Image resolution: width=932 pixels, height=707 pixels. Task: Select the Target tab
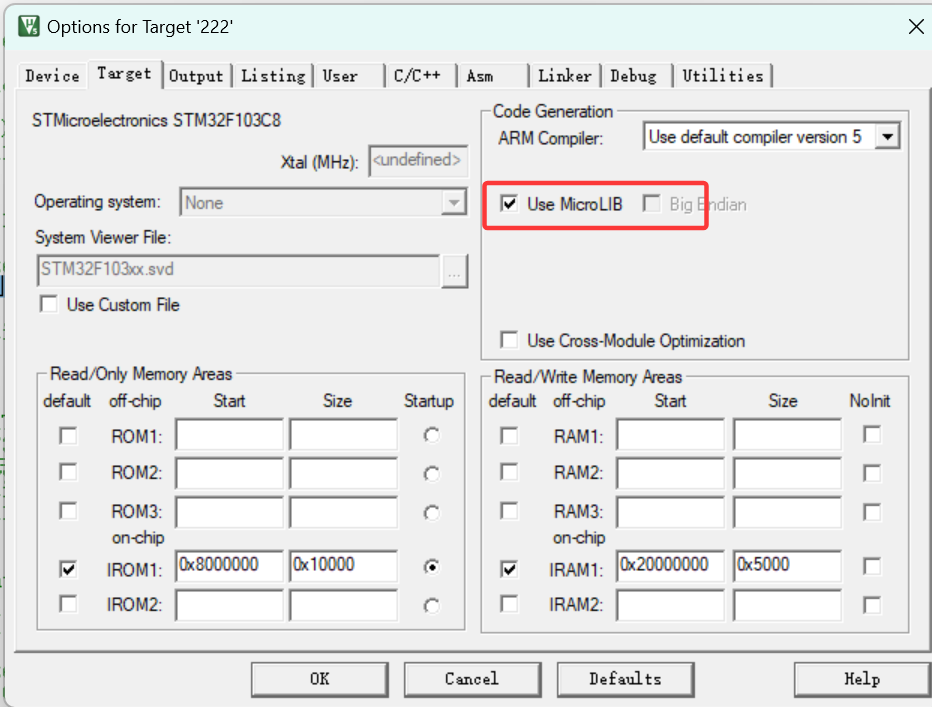point(124,74)
